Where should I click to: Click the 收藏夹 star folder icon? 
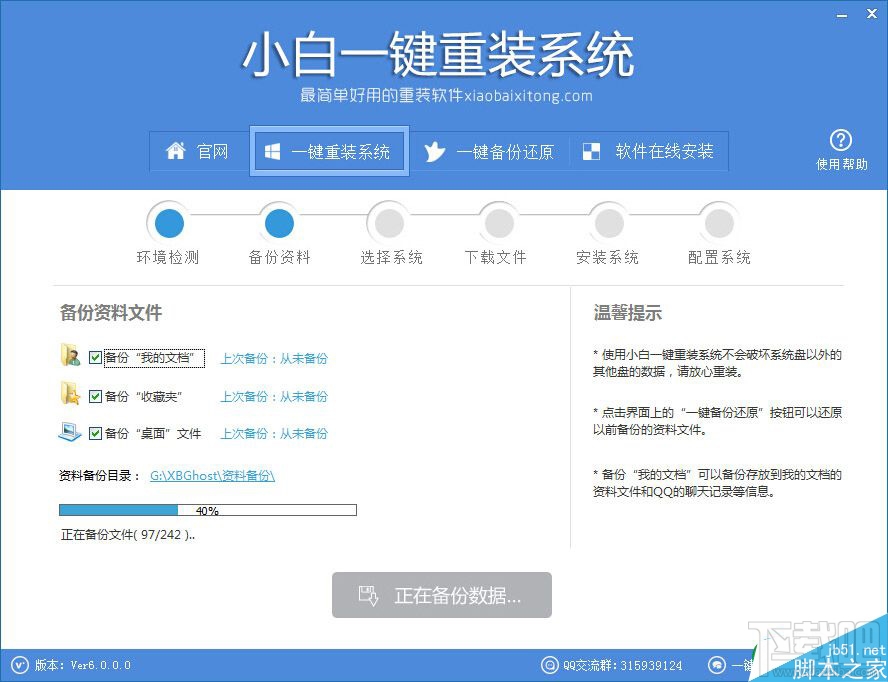[x=70, y=394]
